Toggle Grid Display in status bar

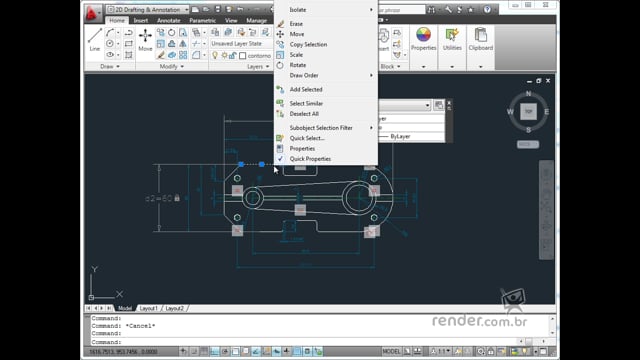click(x=204, y=351)
